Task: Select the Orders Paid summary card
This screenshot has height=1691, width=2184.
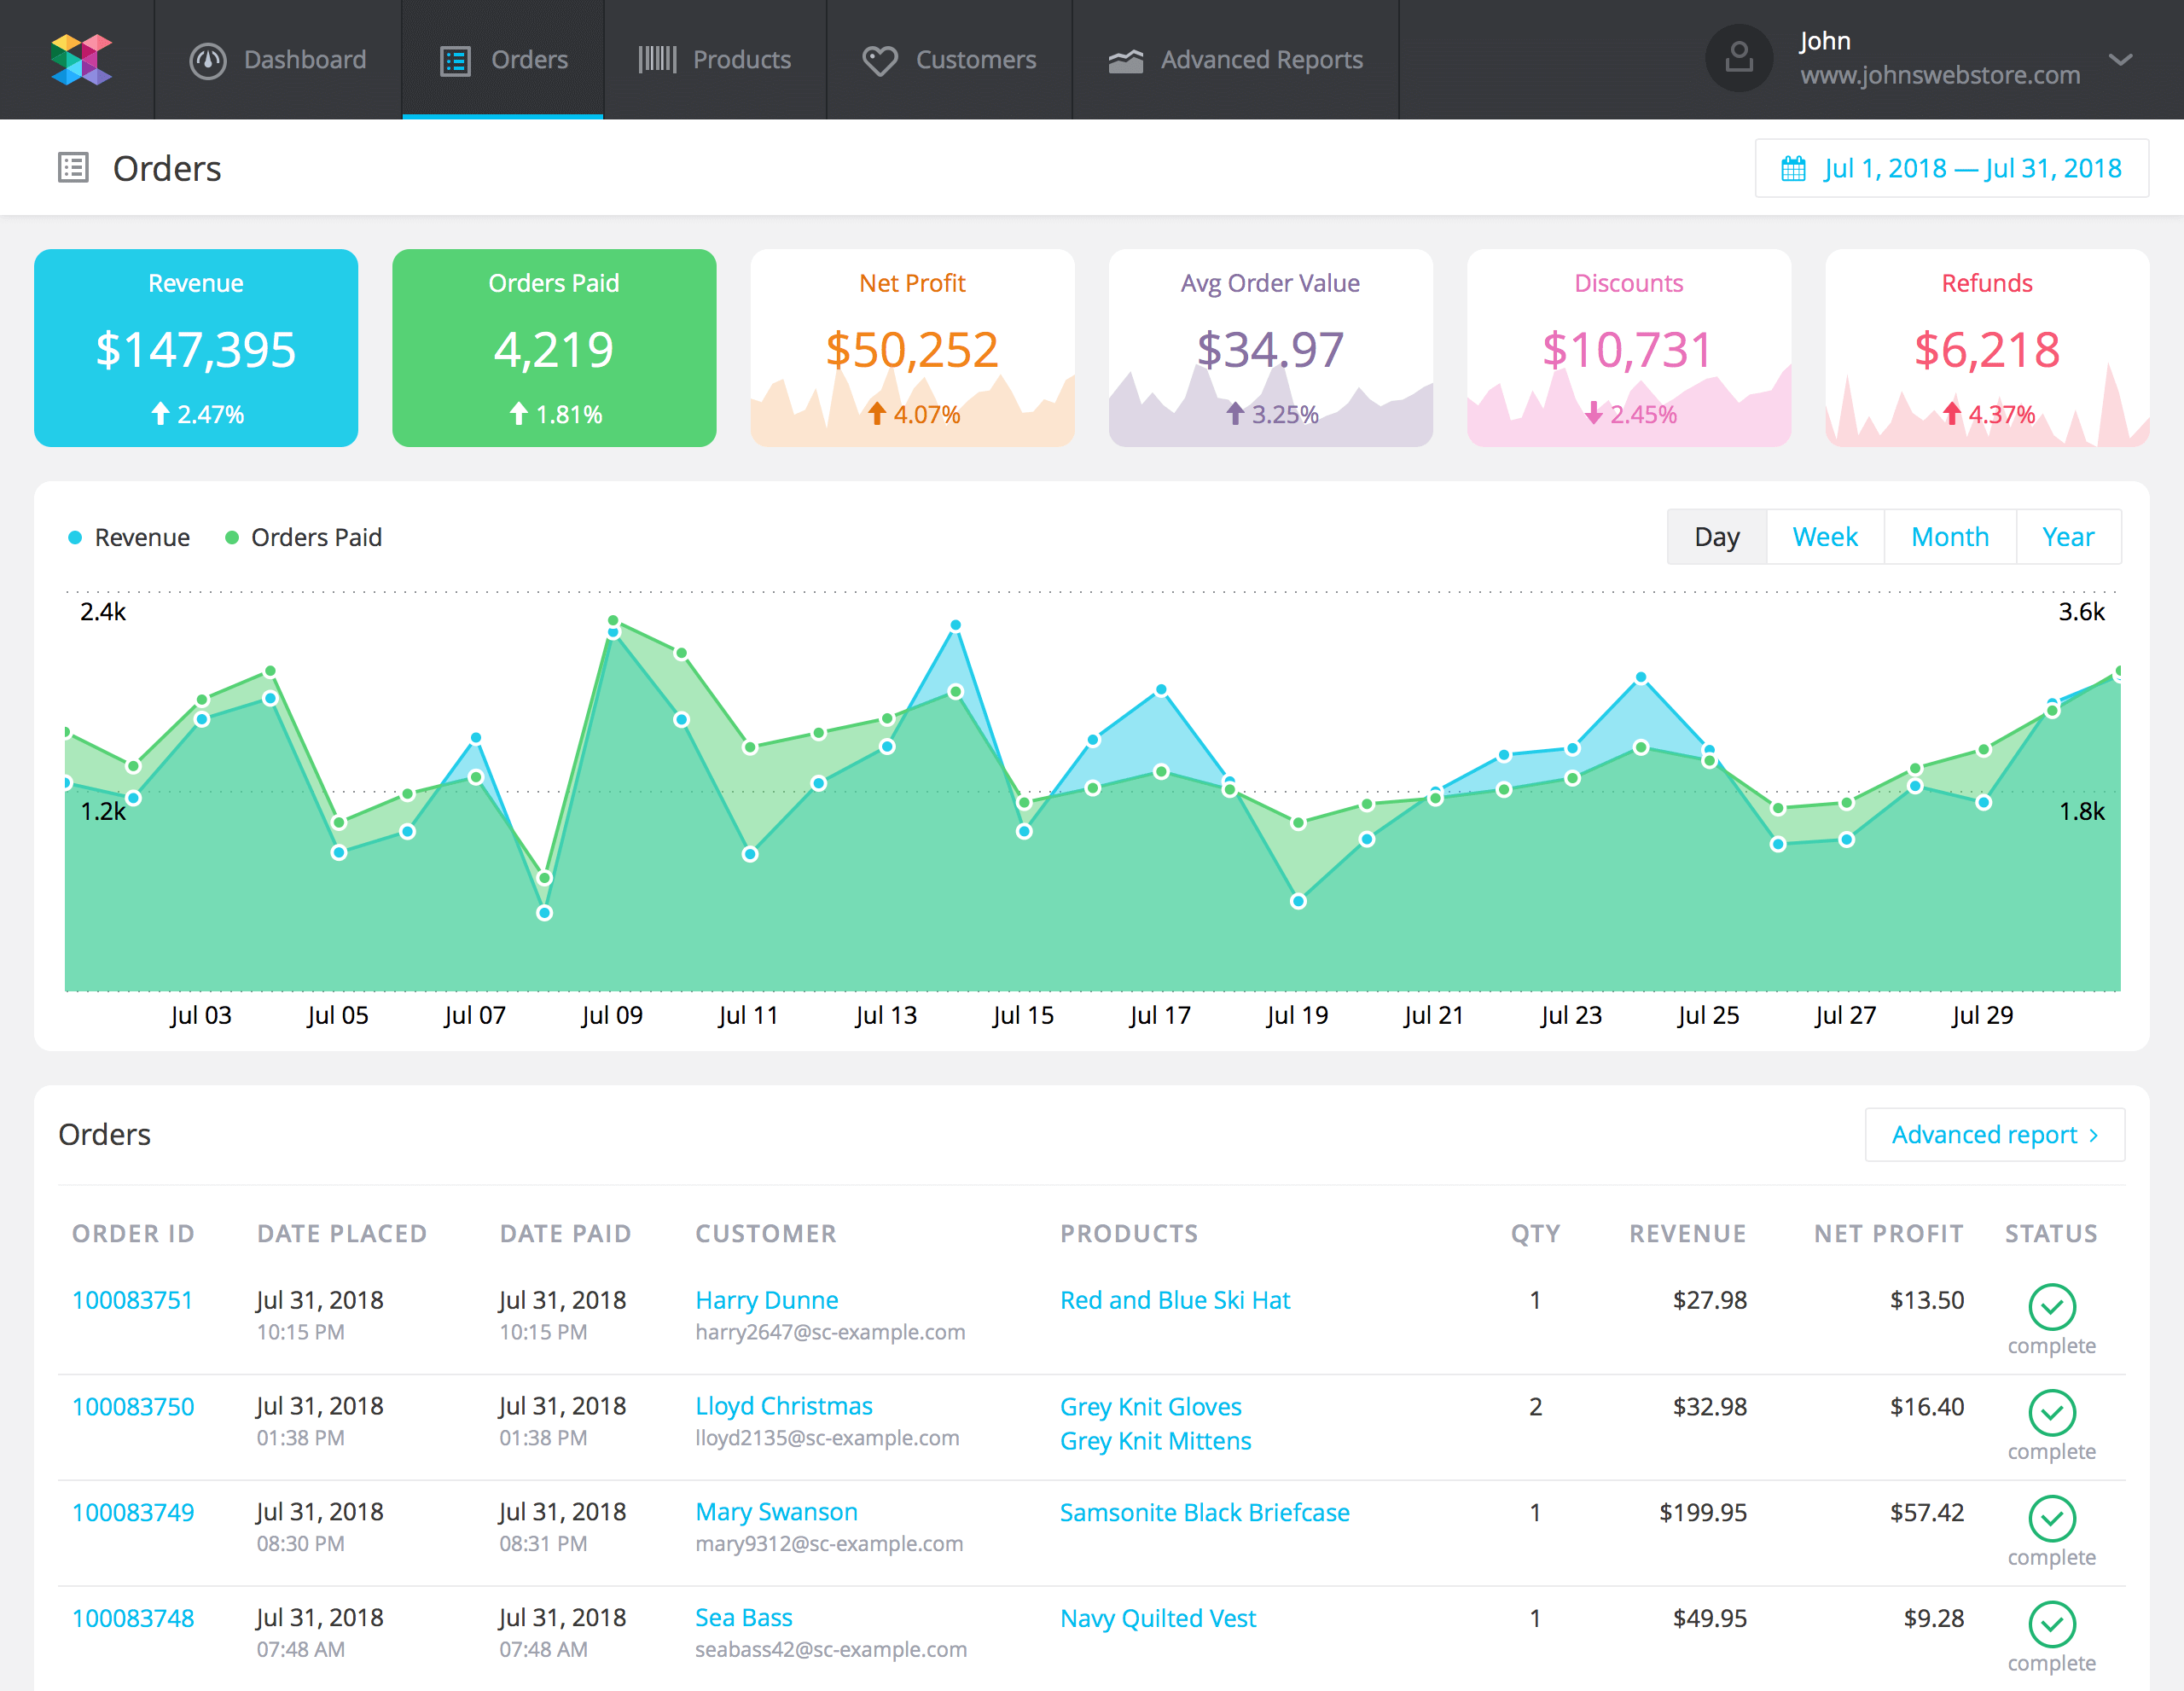Action: [x=554, y=348]
